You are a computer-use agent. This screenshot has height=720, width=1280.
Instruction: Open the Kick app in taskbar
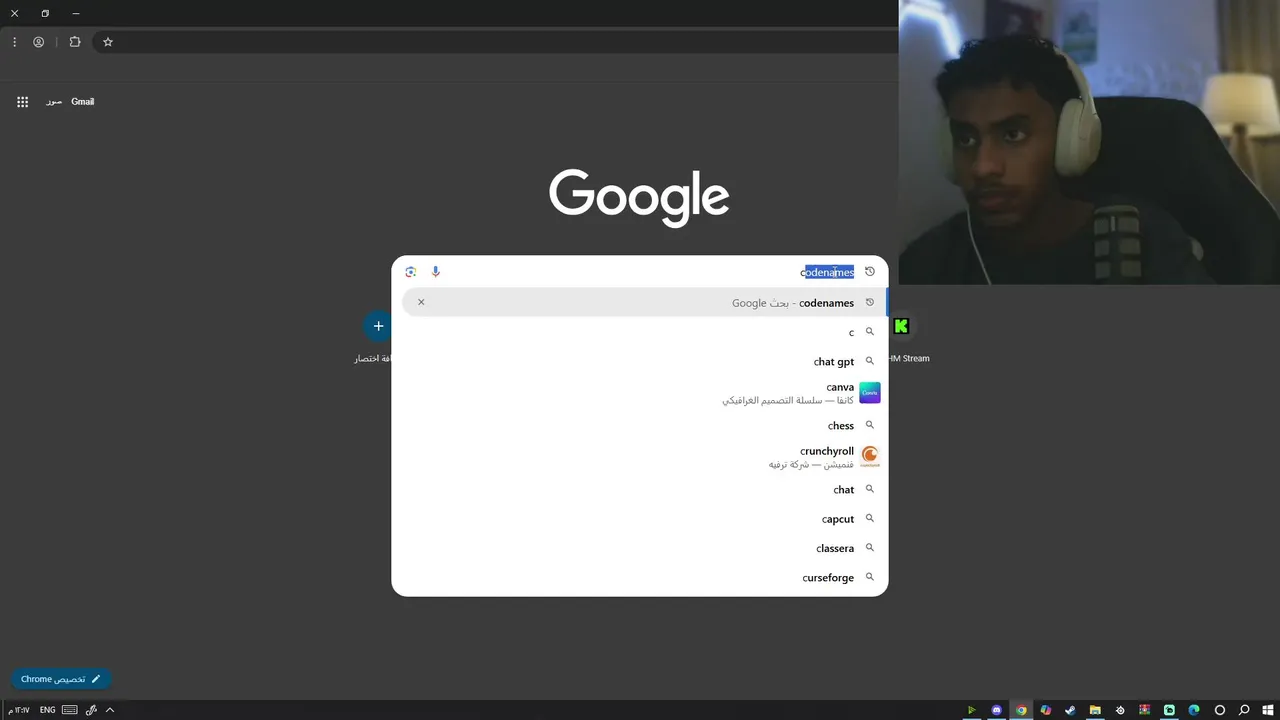pos(1169,710)
